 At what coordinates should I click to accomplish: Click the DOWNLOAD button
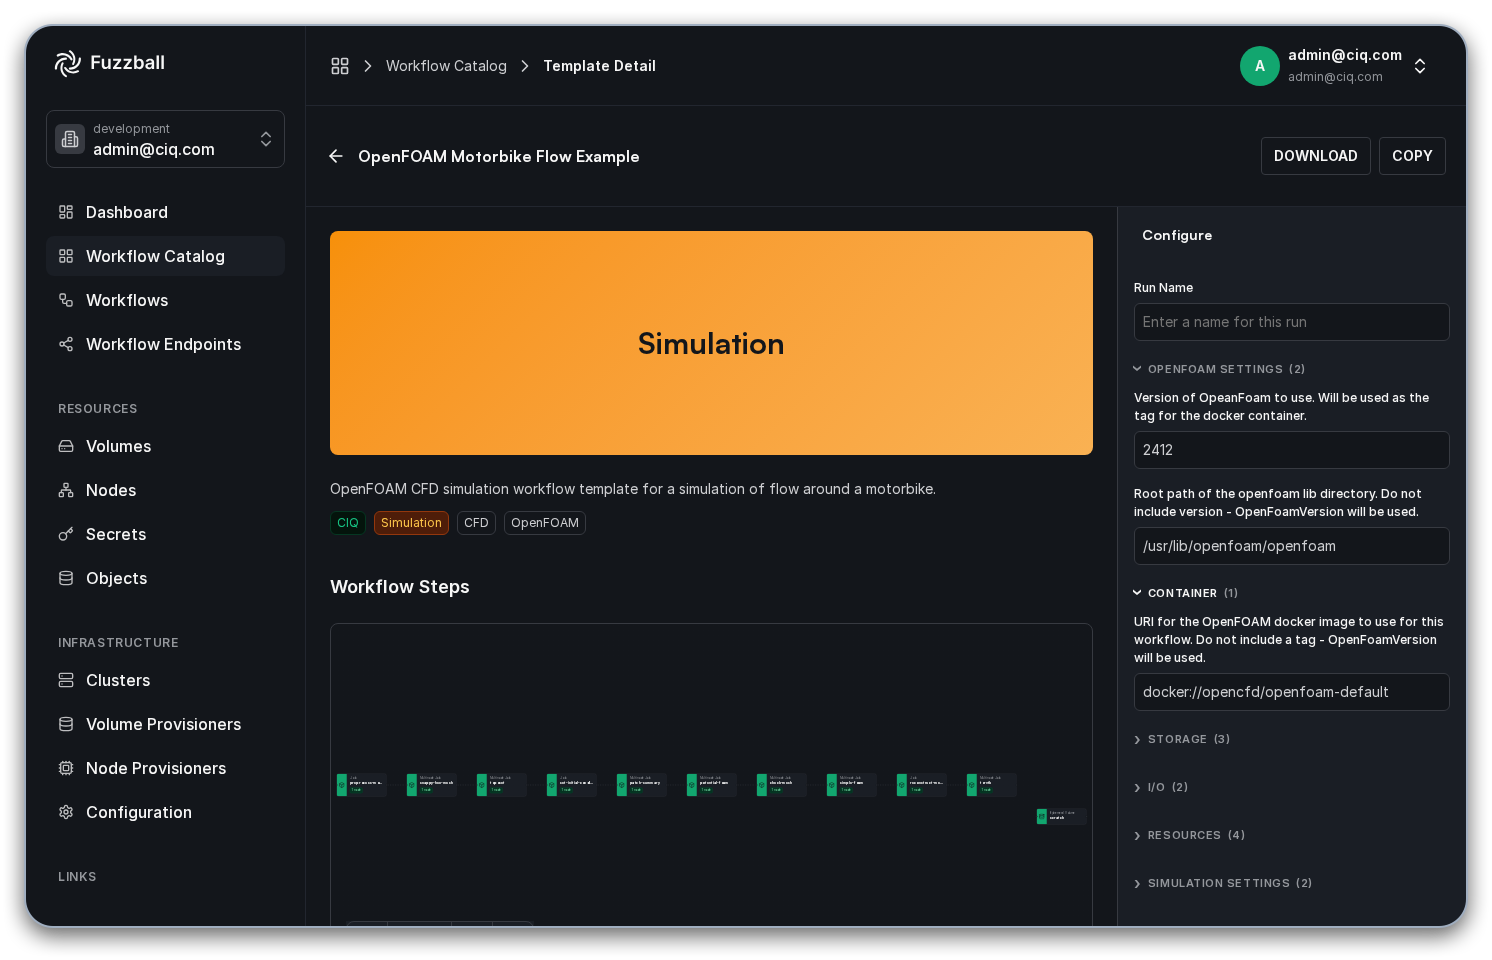[x=1315, y=156]
